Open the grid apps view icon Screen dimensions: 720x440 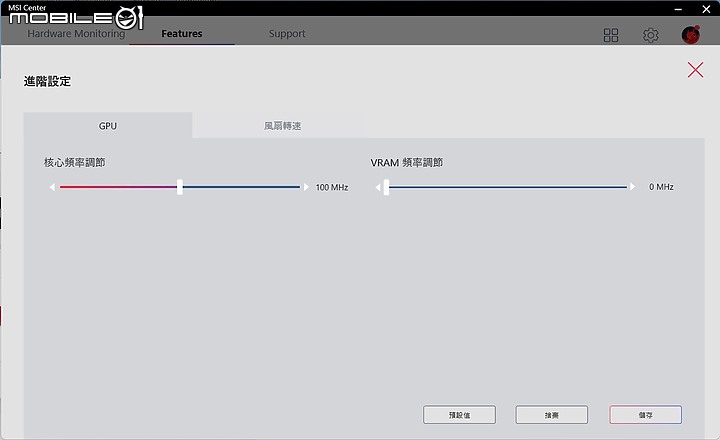tap(611, 35)
